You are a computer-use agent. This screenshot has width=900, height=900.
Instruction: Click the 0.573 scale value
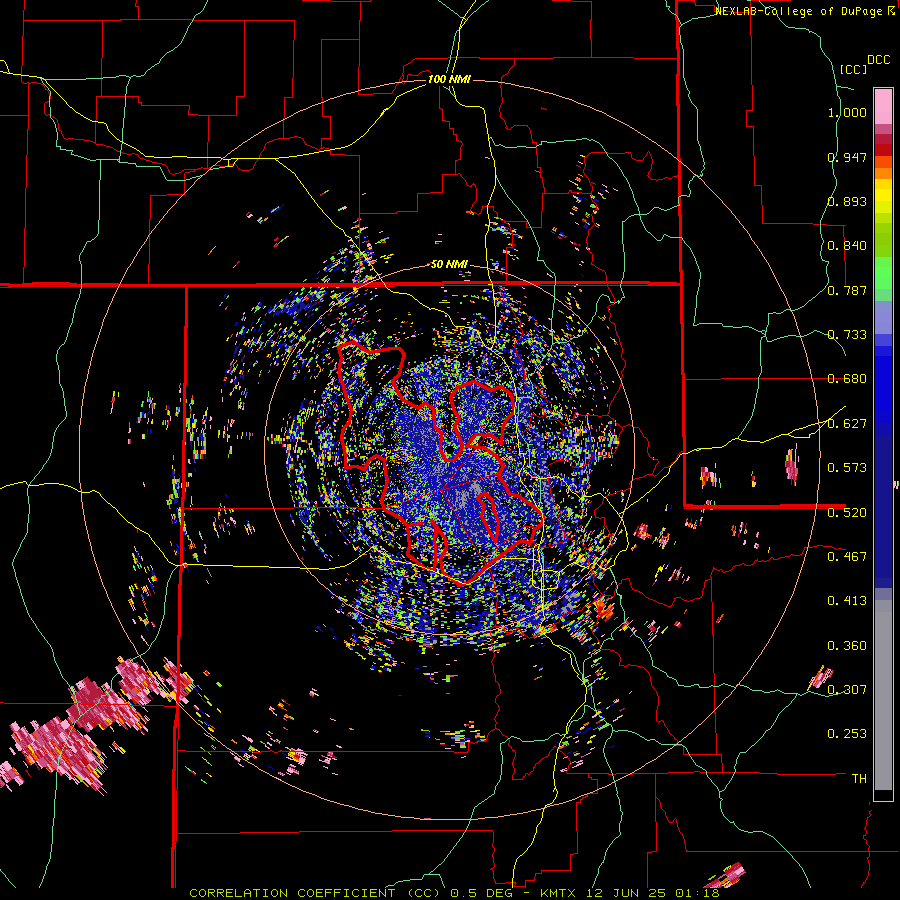pos(847,468)
